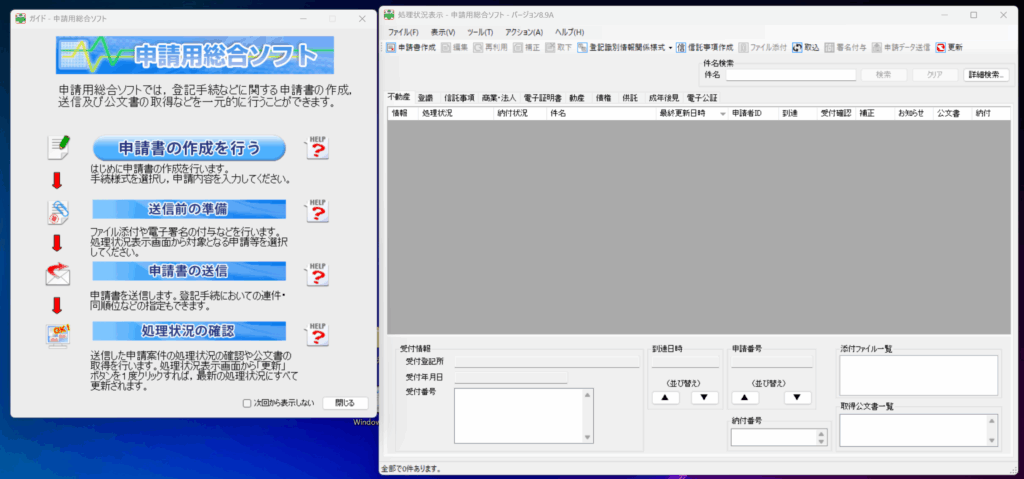Click the down sort arrow under 申請番号
The height and width of the screenshot is (479, 1024).
(796, 397)
